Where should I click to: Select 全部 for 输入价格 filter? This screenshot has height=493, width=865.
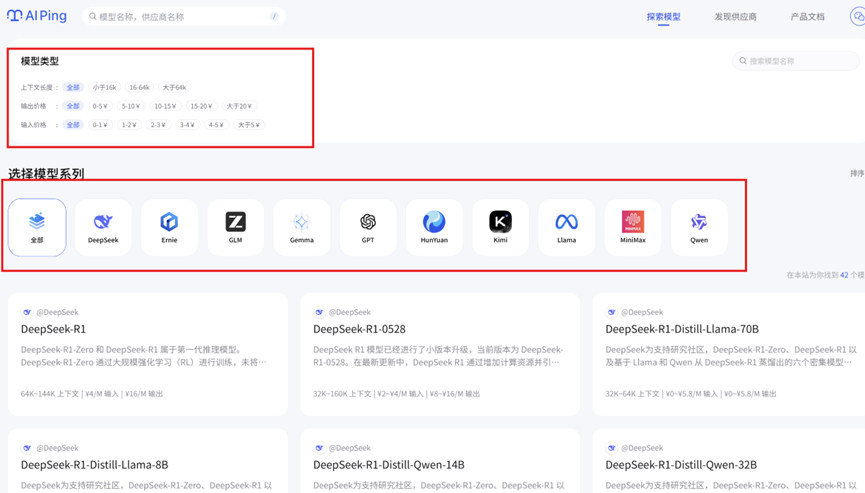click(73, 125)
